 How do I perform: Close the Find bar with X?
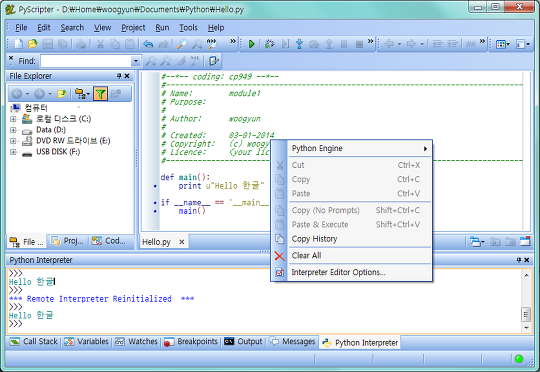coord(11,58)
